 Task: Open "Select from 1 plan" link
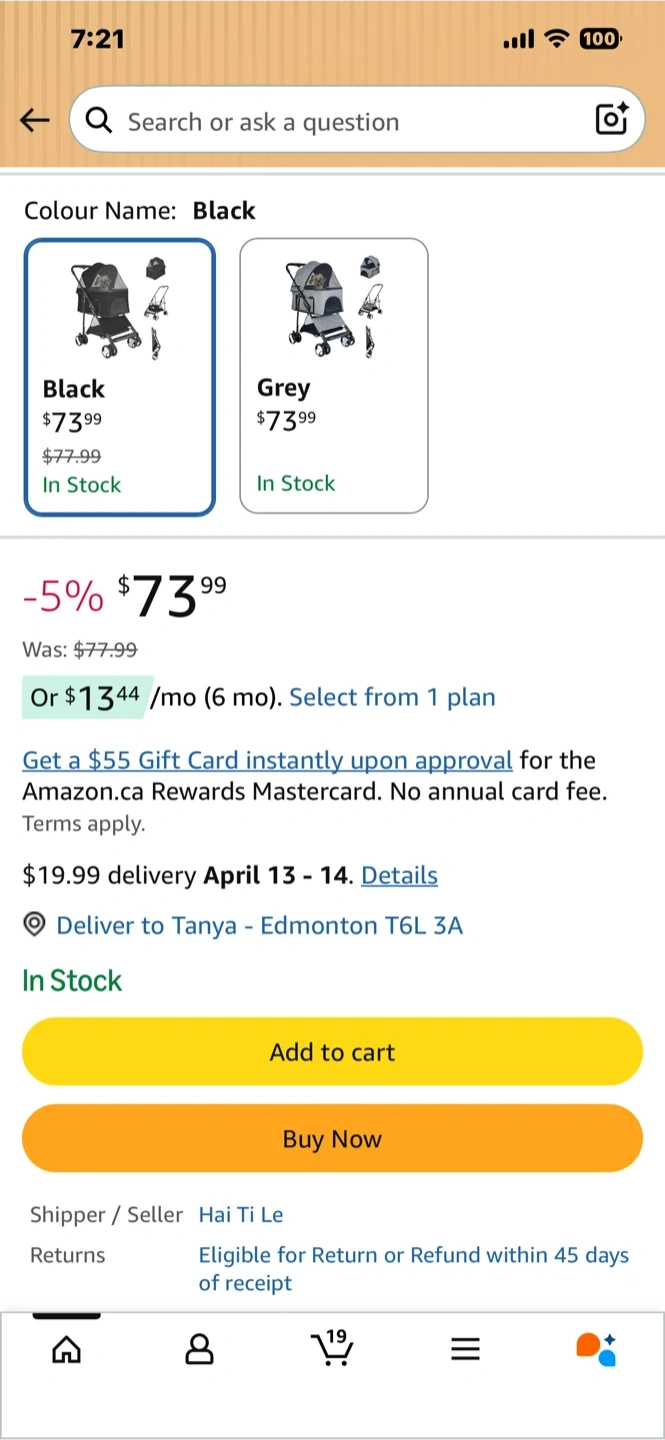392,697
